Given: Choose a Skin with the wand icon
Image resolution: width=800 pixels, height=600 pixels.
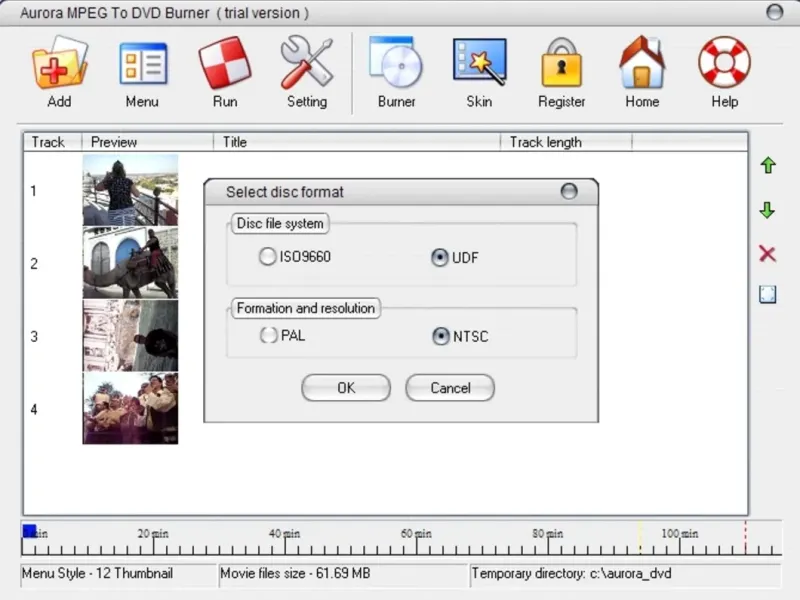Looking at the screenshot, I should (x=480, y=62).
